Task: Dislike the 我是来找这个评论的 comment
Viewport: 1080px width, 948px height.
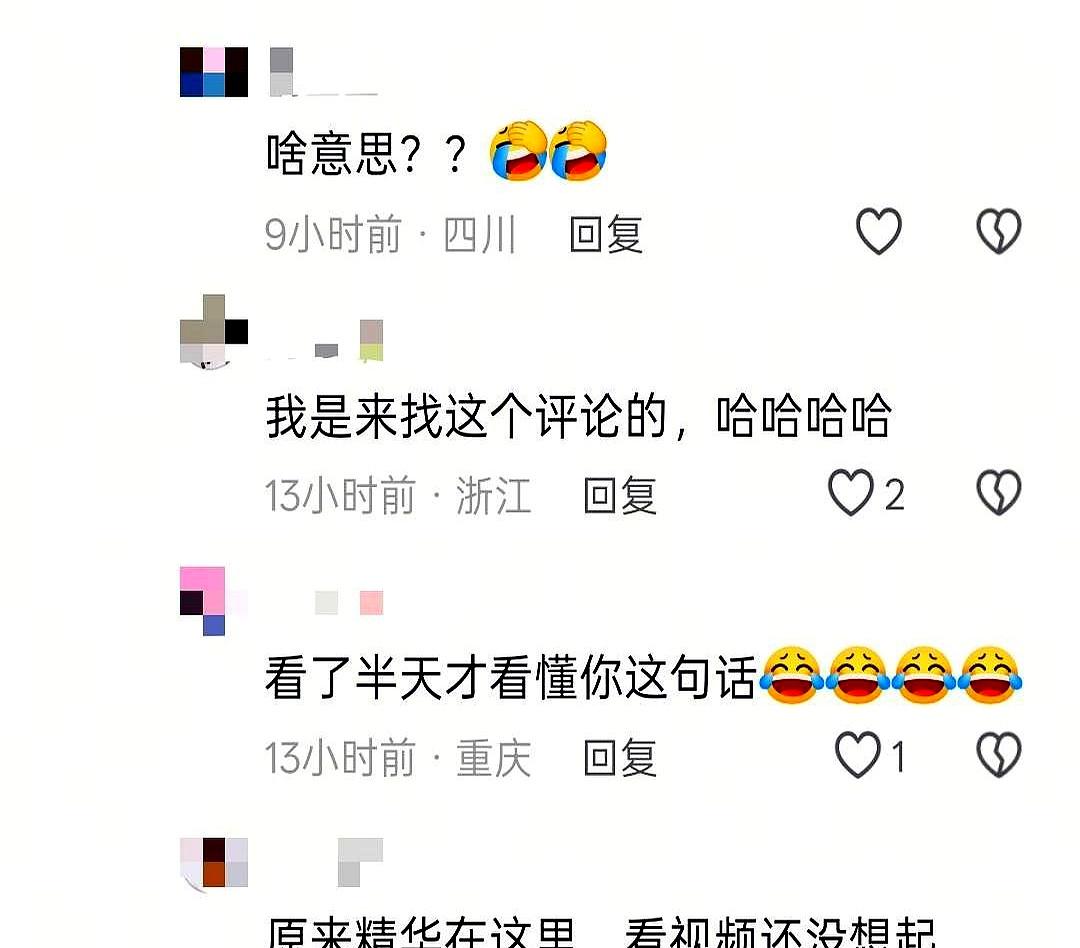Action: (999, 493)
